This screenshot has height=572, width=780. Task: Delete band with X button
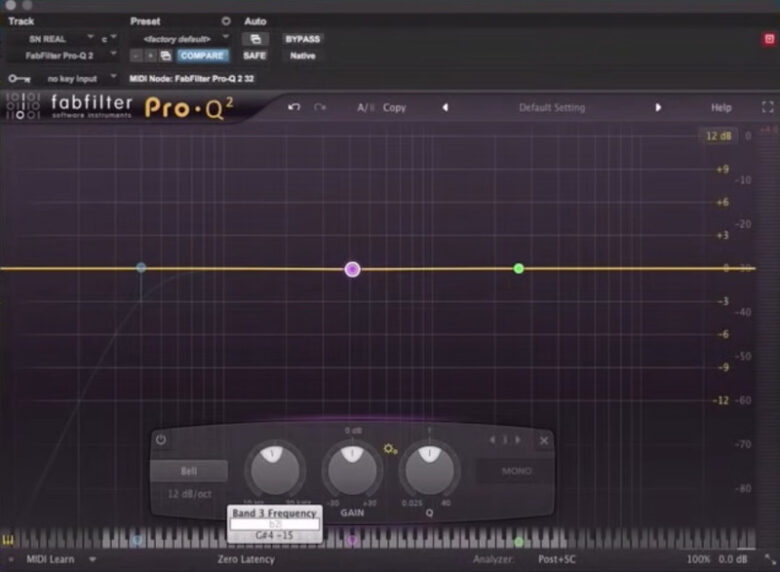click(544, 440)
